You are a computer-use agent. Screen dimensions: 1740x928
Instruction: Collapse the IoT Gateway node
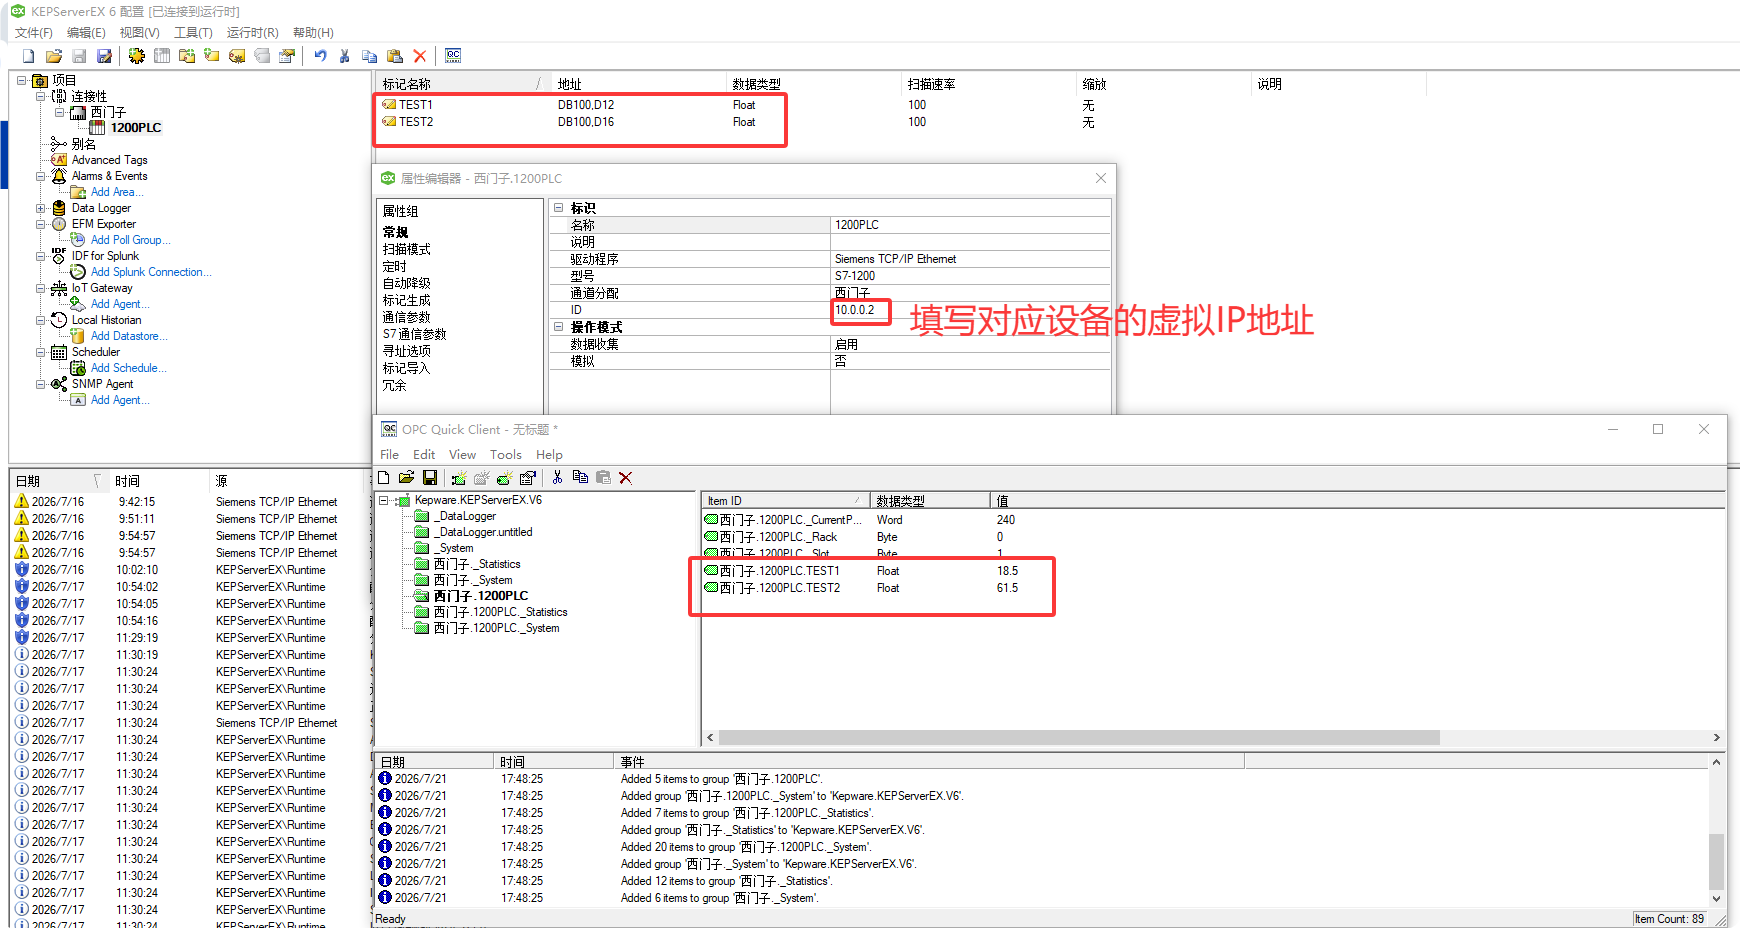point(41,289)
